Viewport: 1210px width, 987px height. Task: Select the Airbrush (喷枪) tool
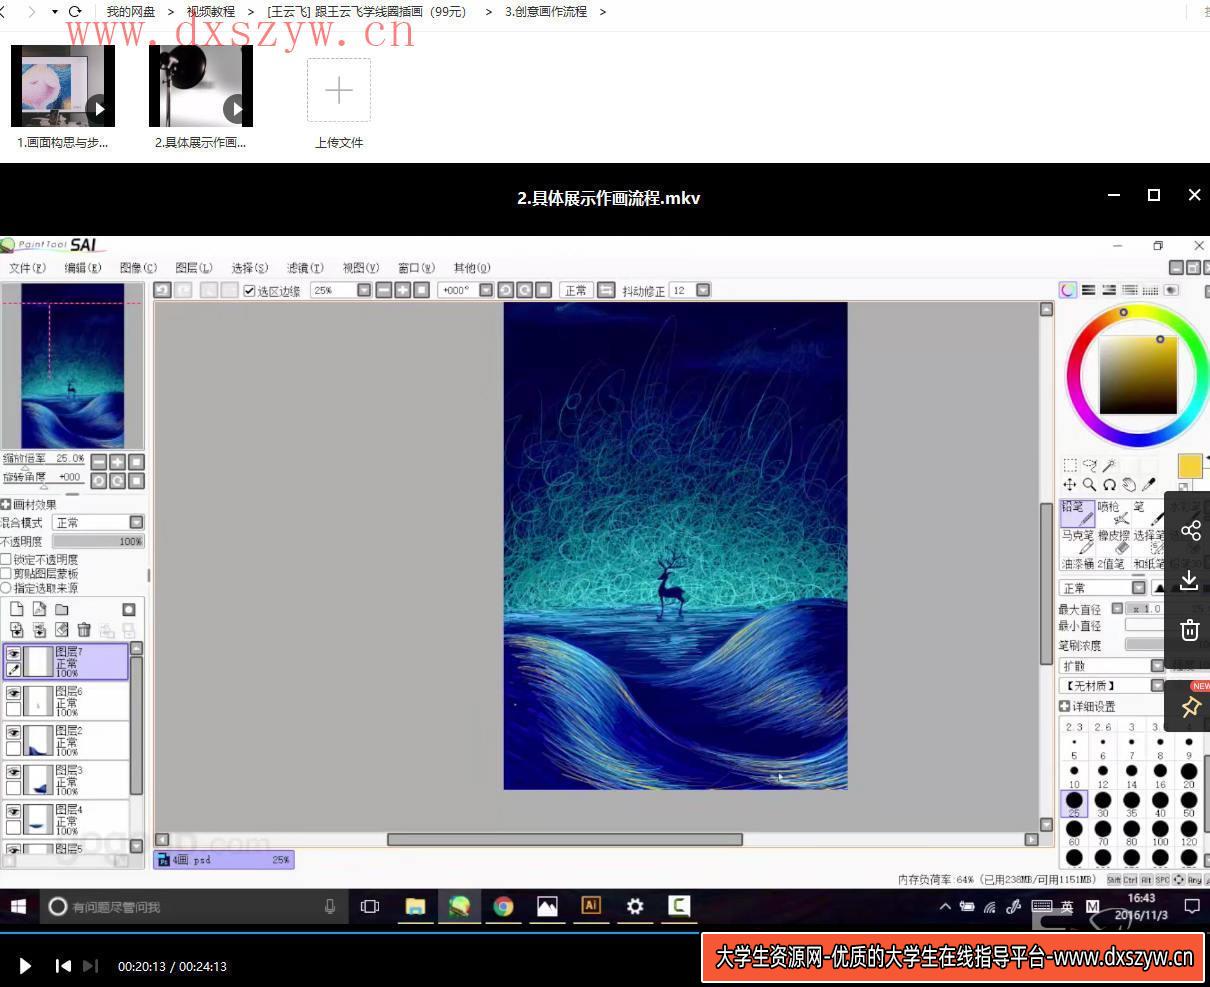click(1112, 513)
